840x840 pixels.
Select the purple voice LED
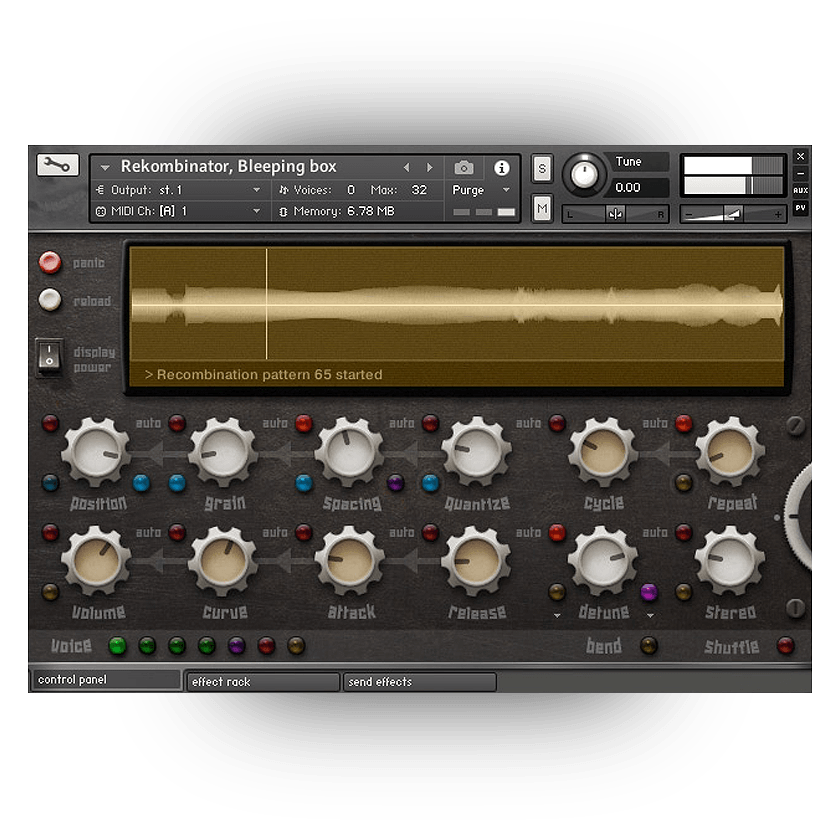[x=236, y=646]
